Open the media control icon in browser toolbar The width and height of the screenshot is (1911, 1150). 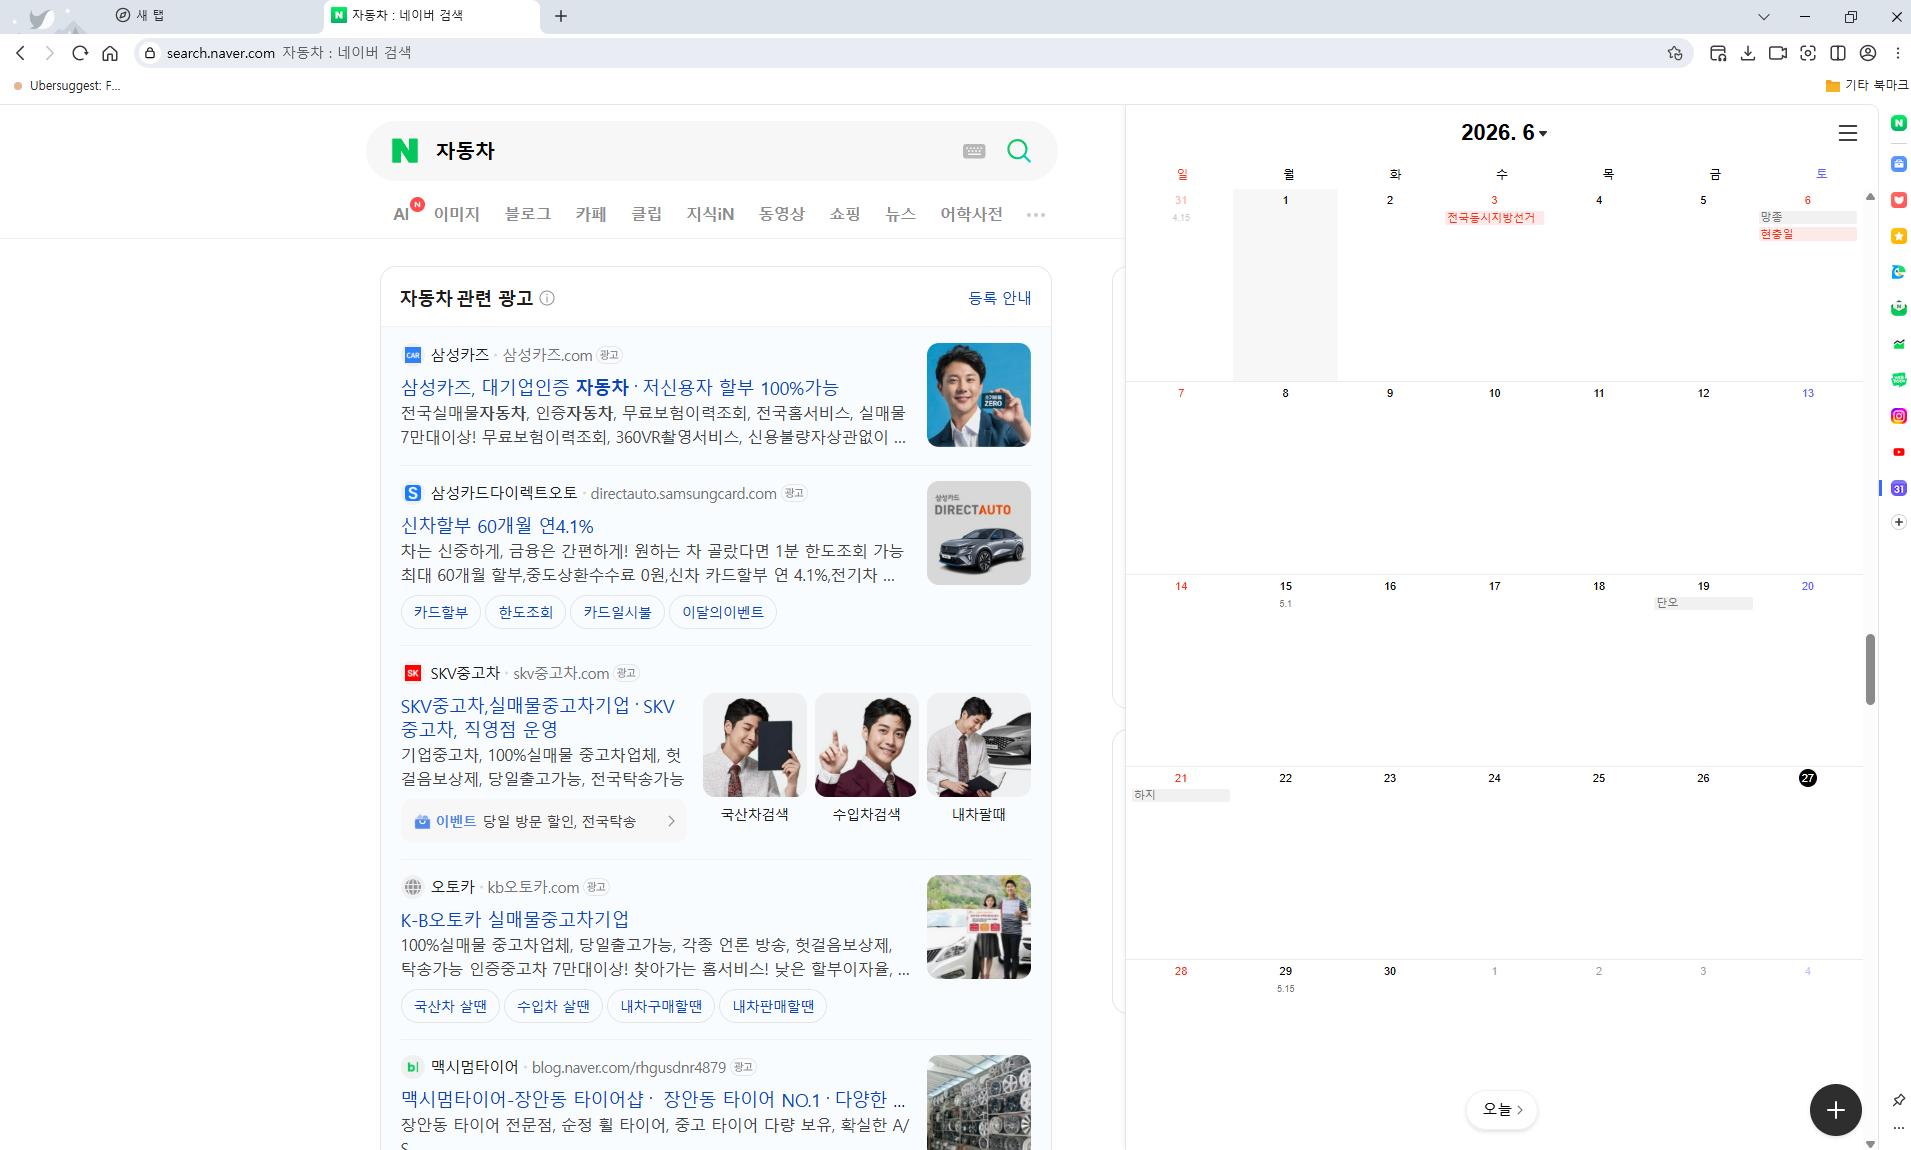click(1718, 53)
